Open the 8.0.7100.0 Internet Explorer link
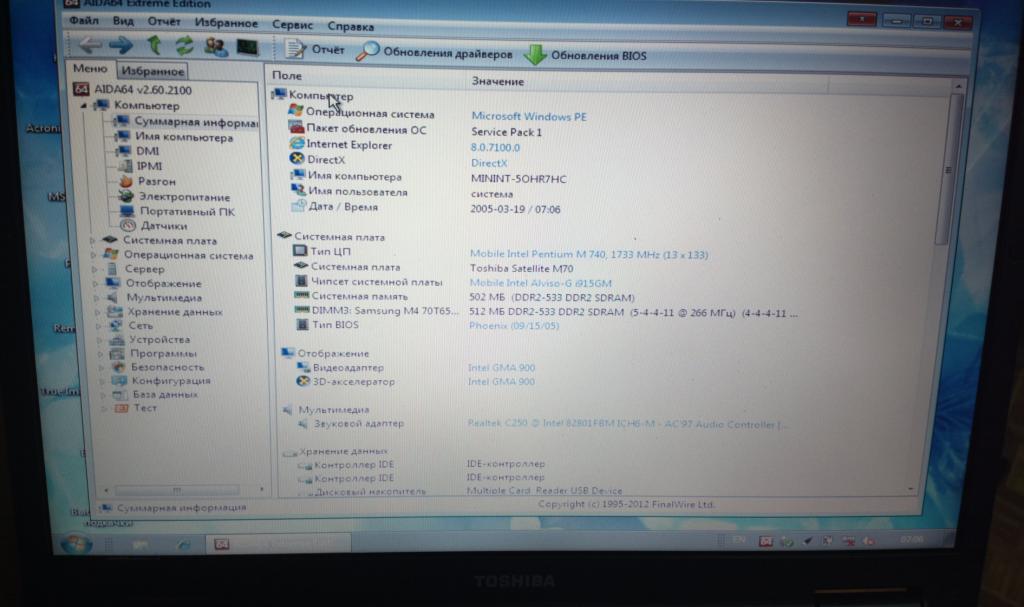 pyautogui.click(x=495, y=148)
